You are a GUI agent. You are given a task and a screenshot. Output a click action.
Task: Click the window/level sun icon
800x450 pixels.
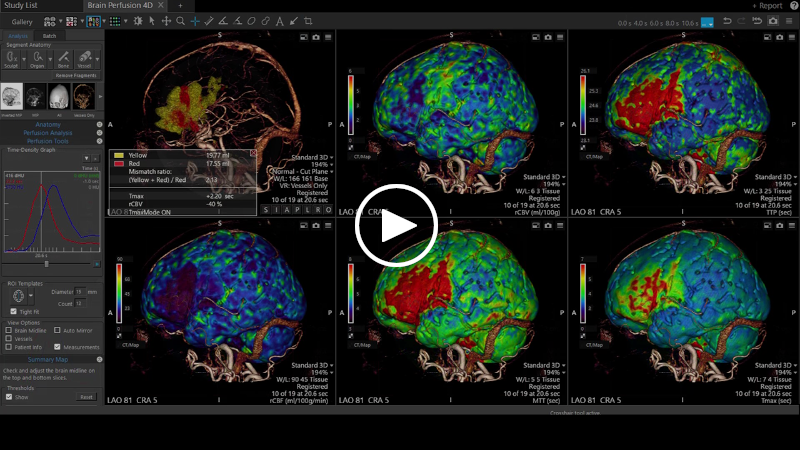[138, 21]
